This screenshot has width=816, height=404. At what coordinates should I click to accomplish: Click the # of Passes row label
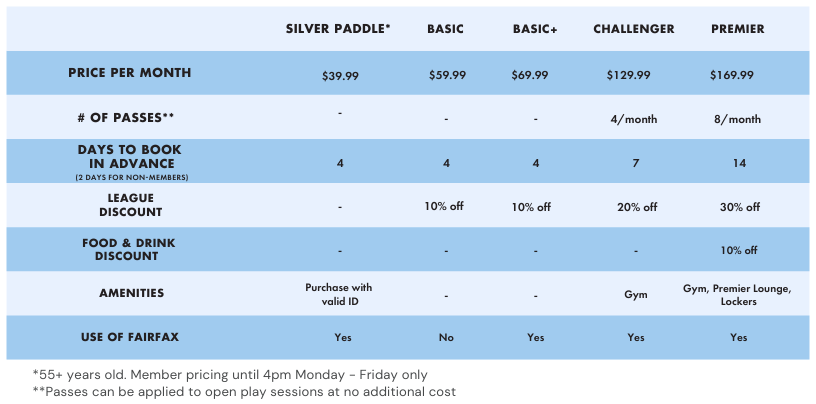click(x=130, y=117)
